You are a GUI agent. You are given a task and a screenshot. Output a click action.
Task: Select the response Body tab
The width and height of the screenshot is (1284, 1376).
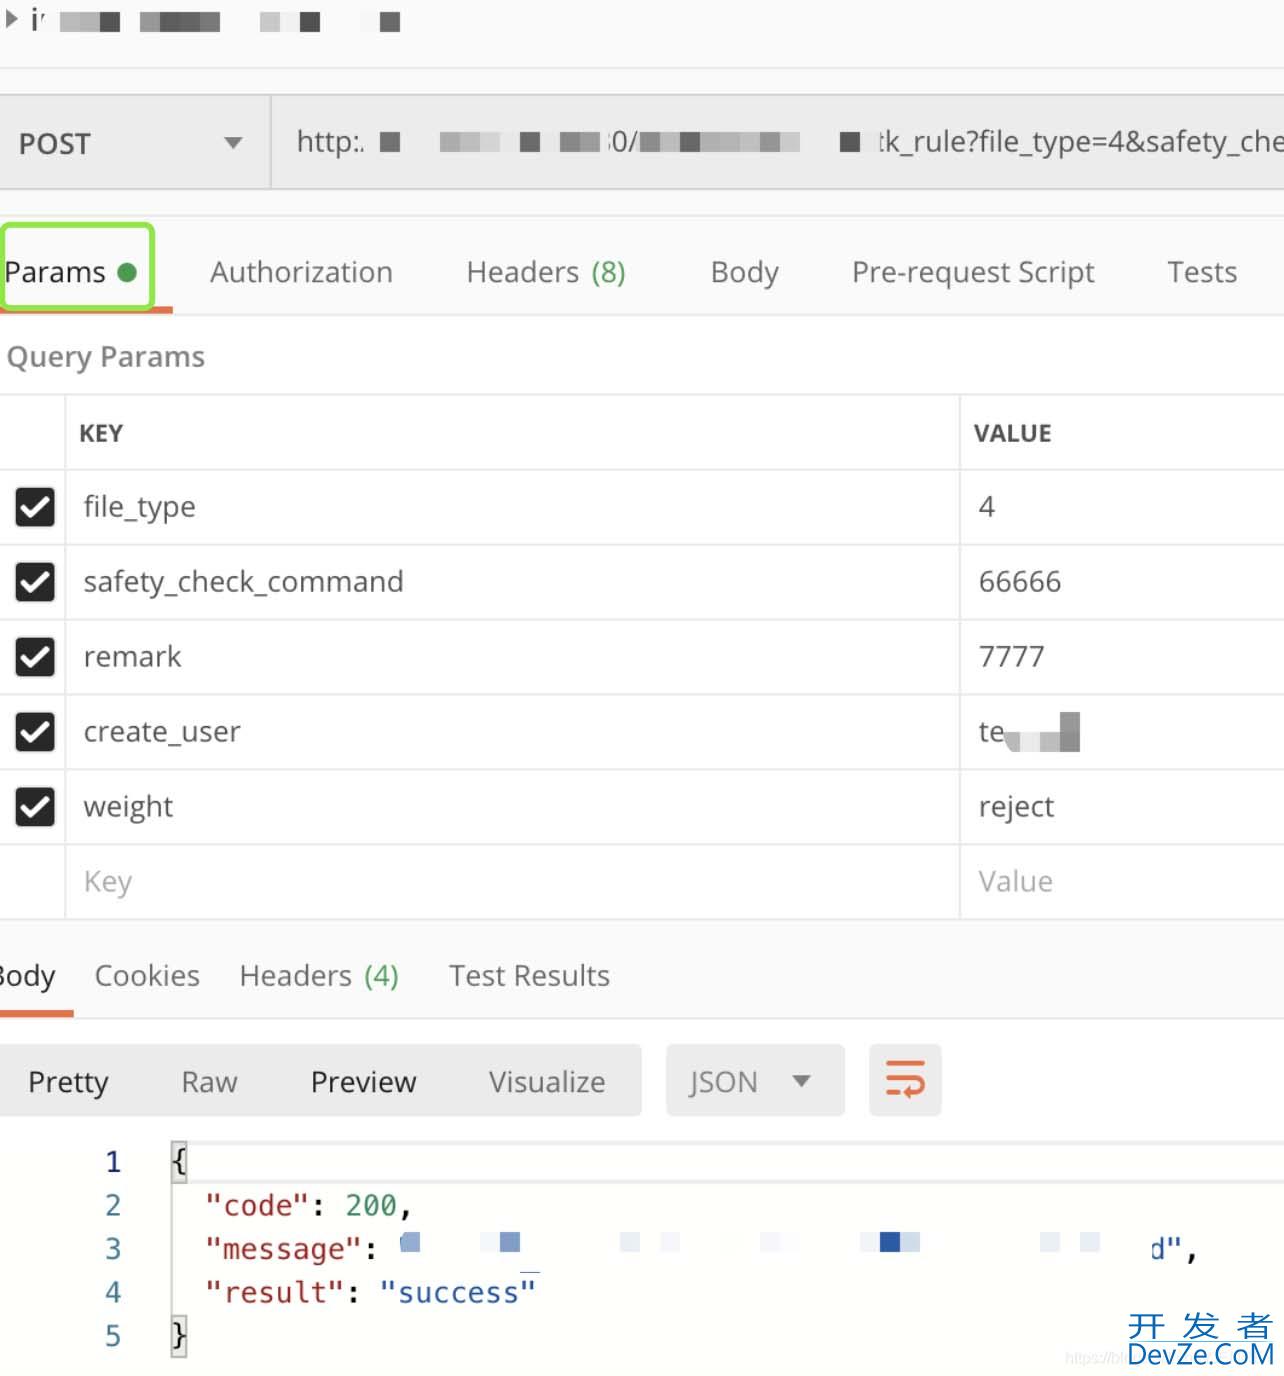point(28,976)
